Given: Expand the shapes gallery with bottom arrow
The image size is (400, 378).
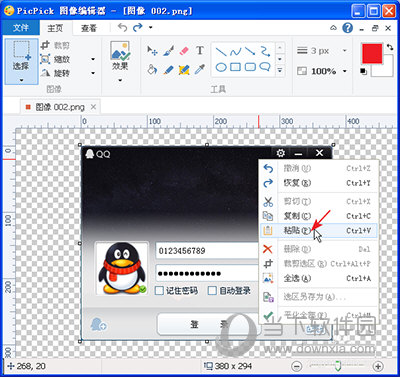Looking at the screenshot, I should (280, 70).
